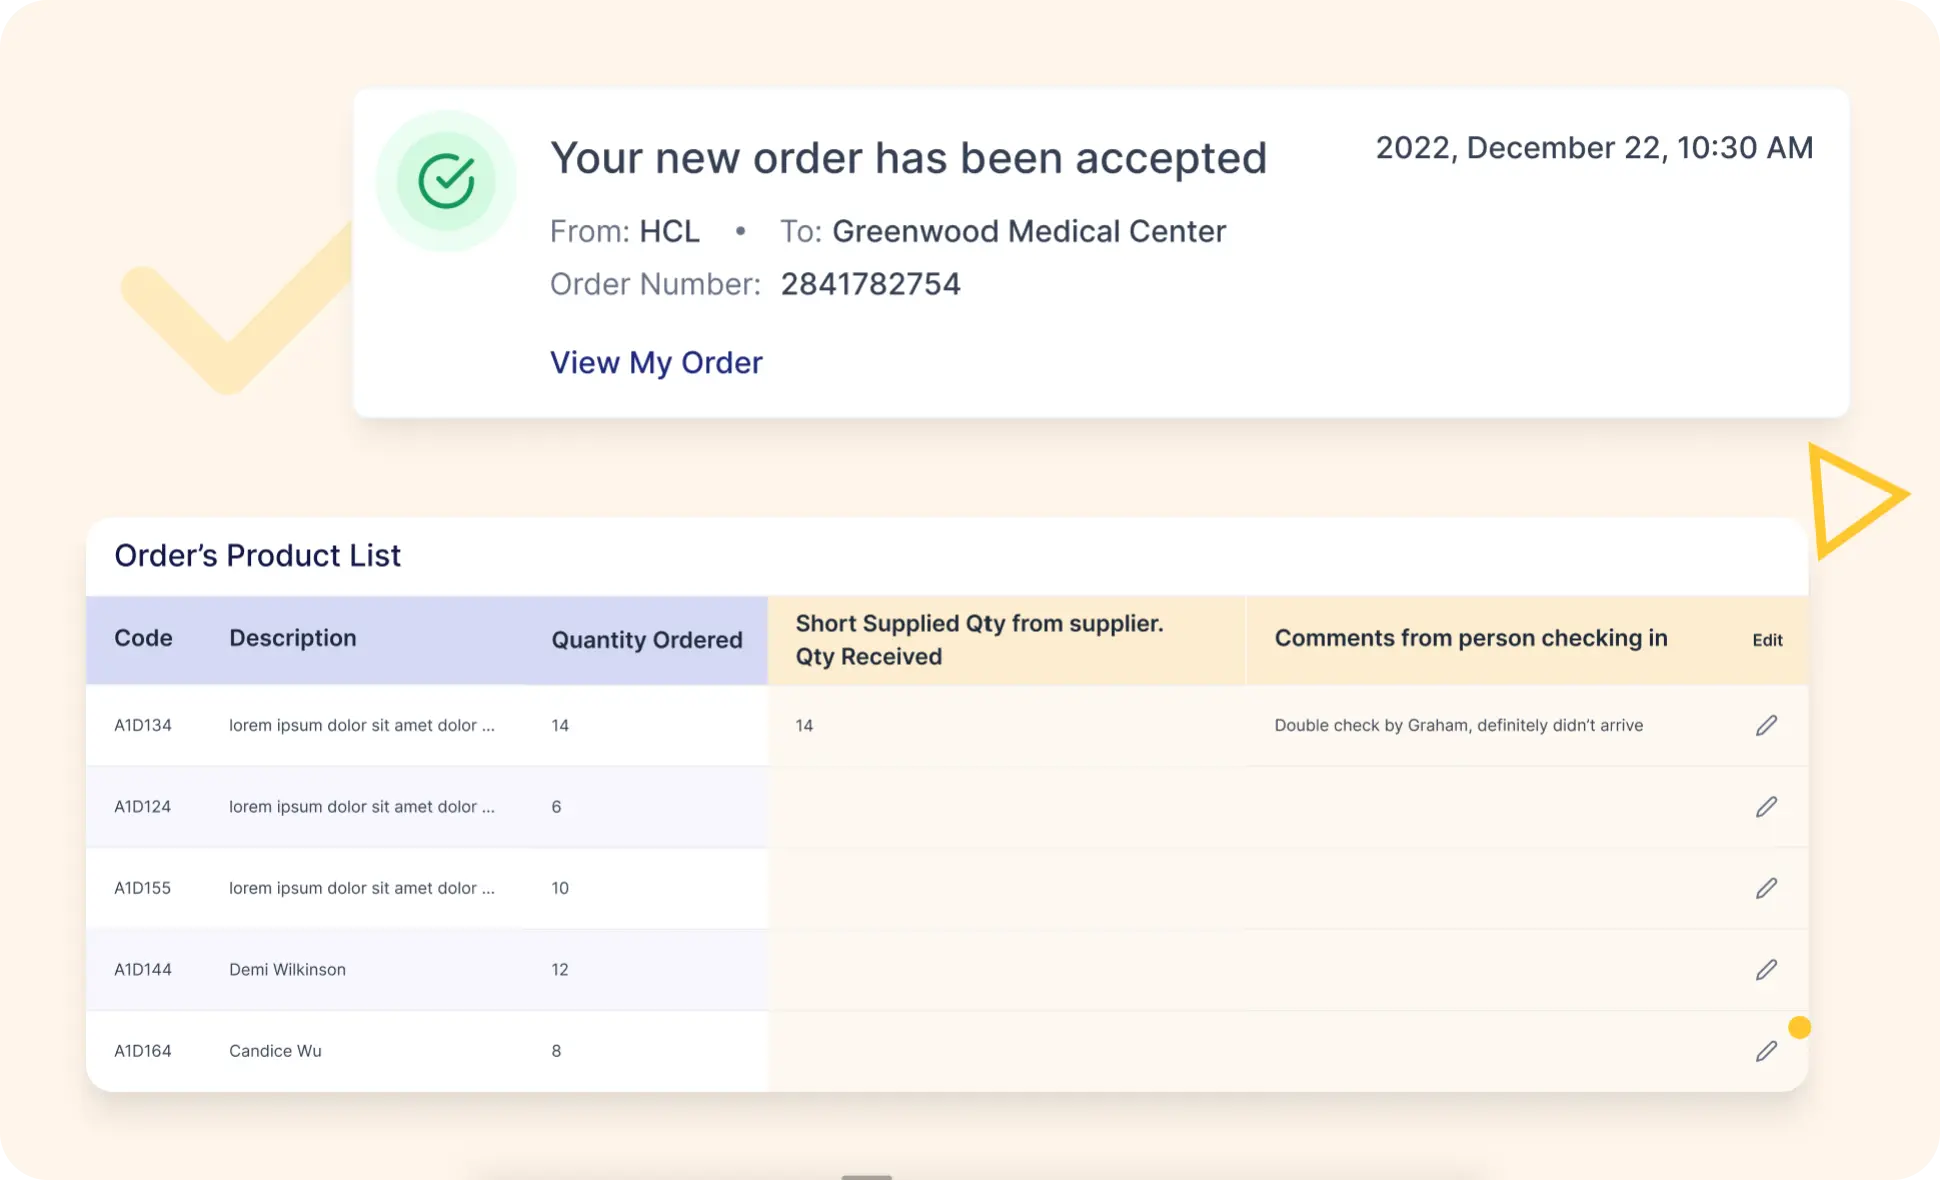The height and width of the screenshot is (1180, 1940).
Task: Click the Order's Product List title
Action: coord(257,555)
